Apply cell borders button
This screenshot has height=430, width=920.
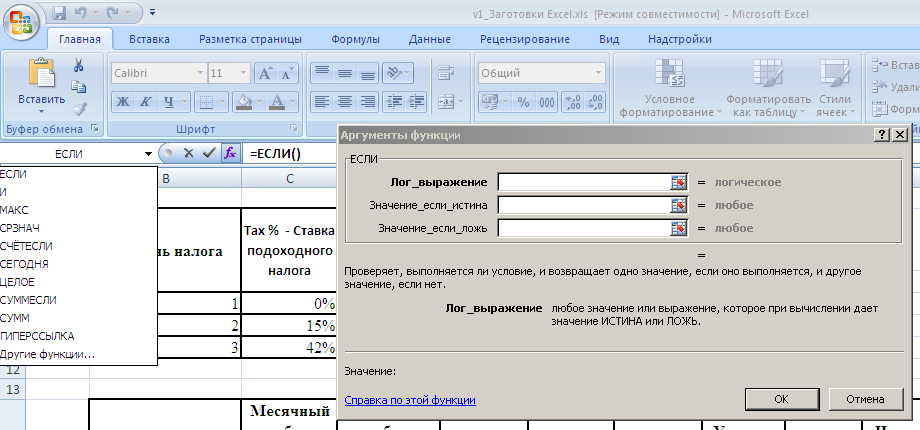coord(206,102)
